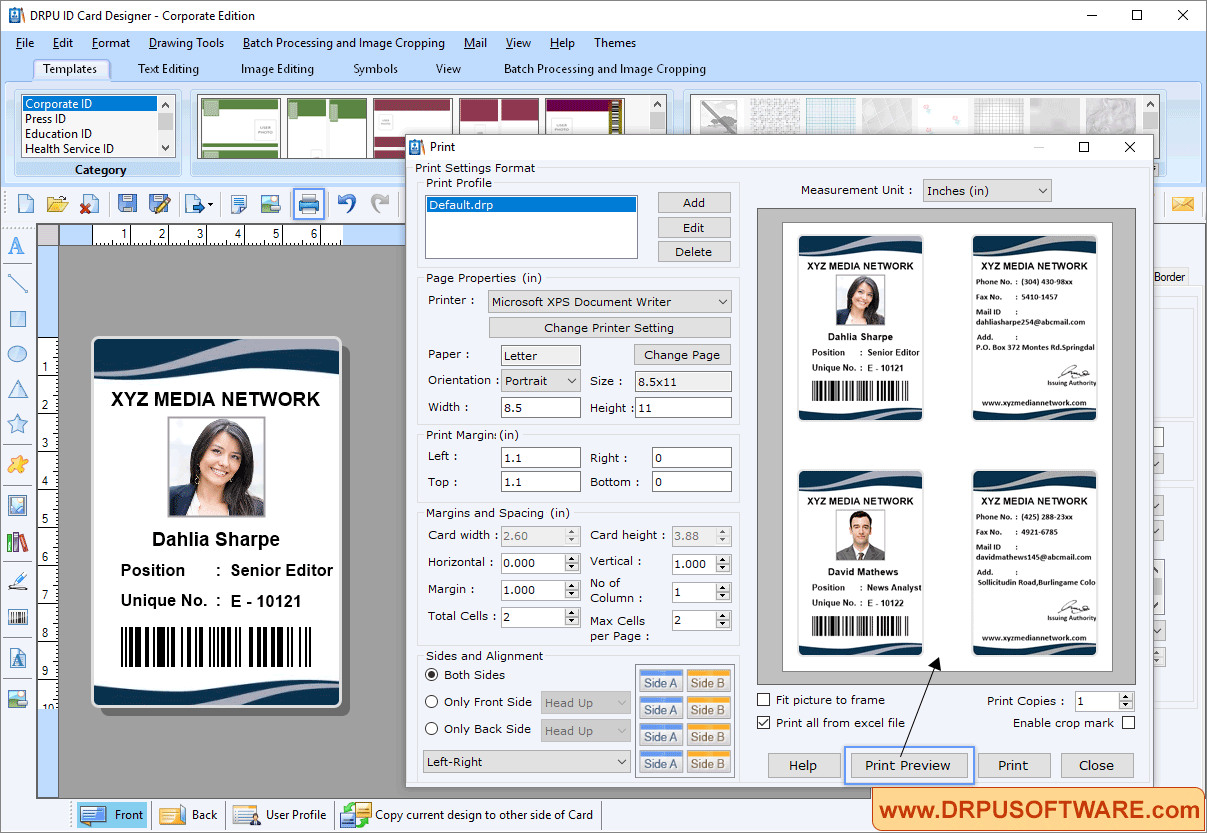
Task: Select the Signature tool
Action: click(x=17, y=578)
